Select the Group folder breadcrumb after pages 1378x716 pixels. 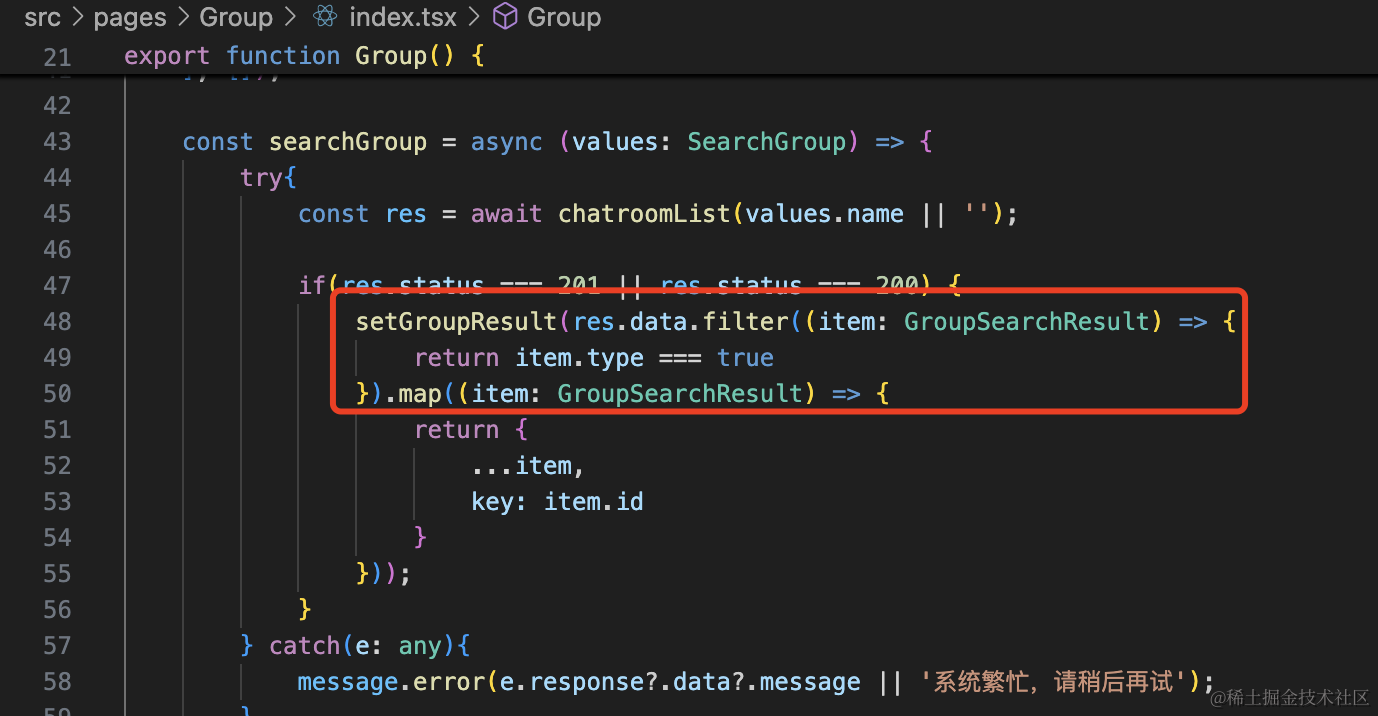[236, 17]
